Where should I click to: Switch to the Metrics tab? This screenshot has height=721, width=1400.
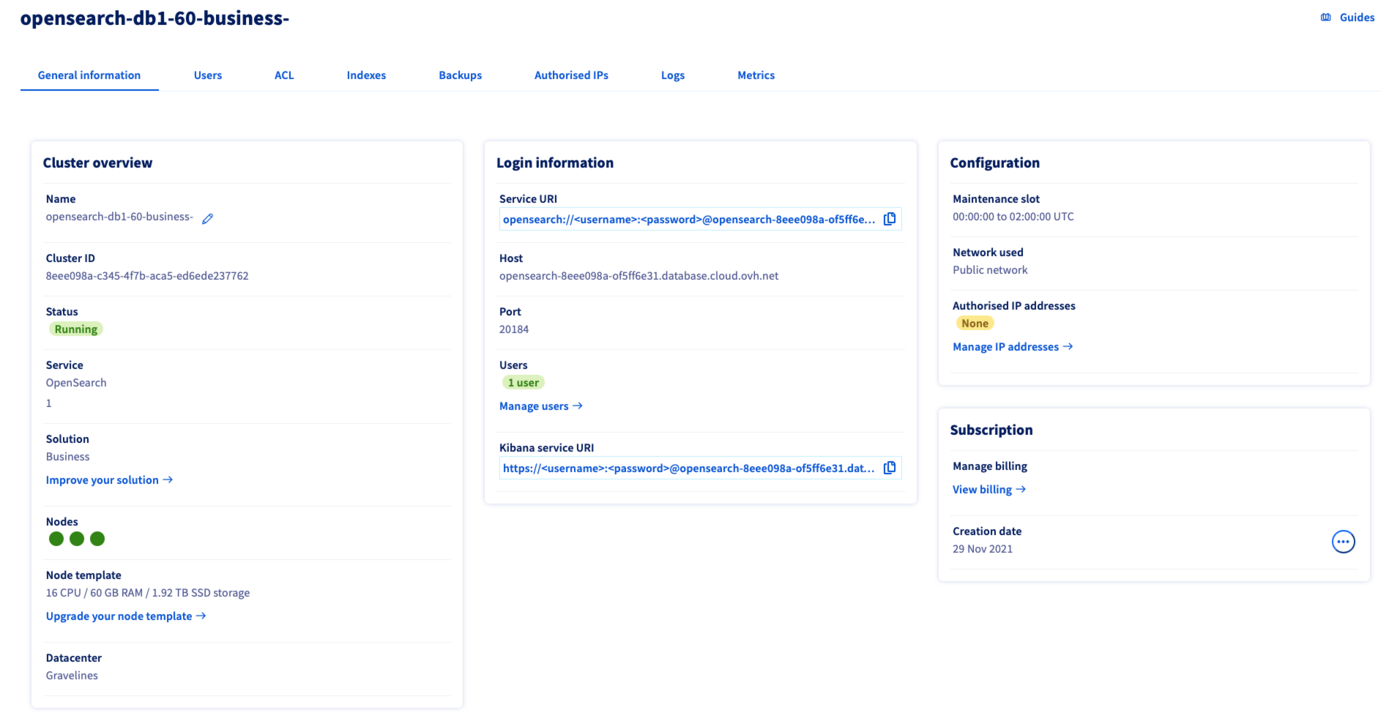pyautogui.click(x=755, y=74)
